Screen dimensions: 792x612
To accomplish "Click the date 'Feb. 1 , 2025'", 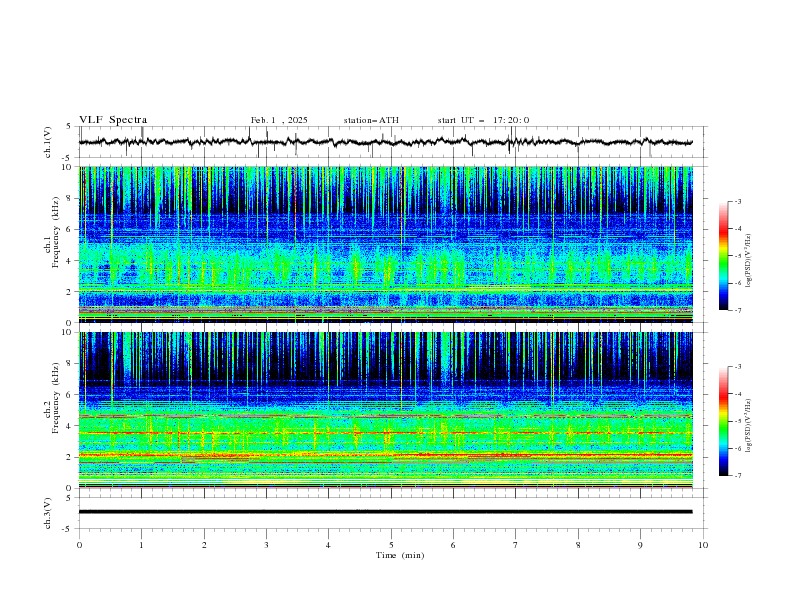I will pos(279,120).
